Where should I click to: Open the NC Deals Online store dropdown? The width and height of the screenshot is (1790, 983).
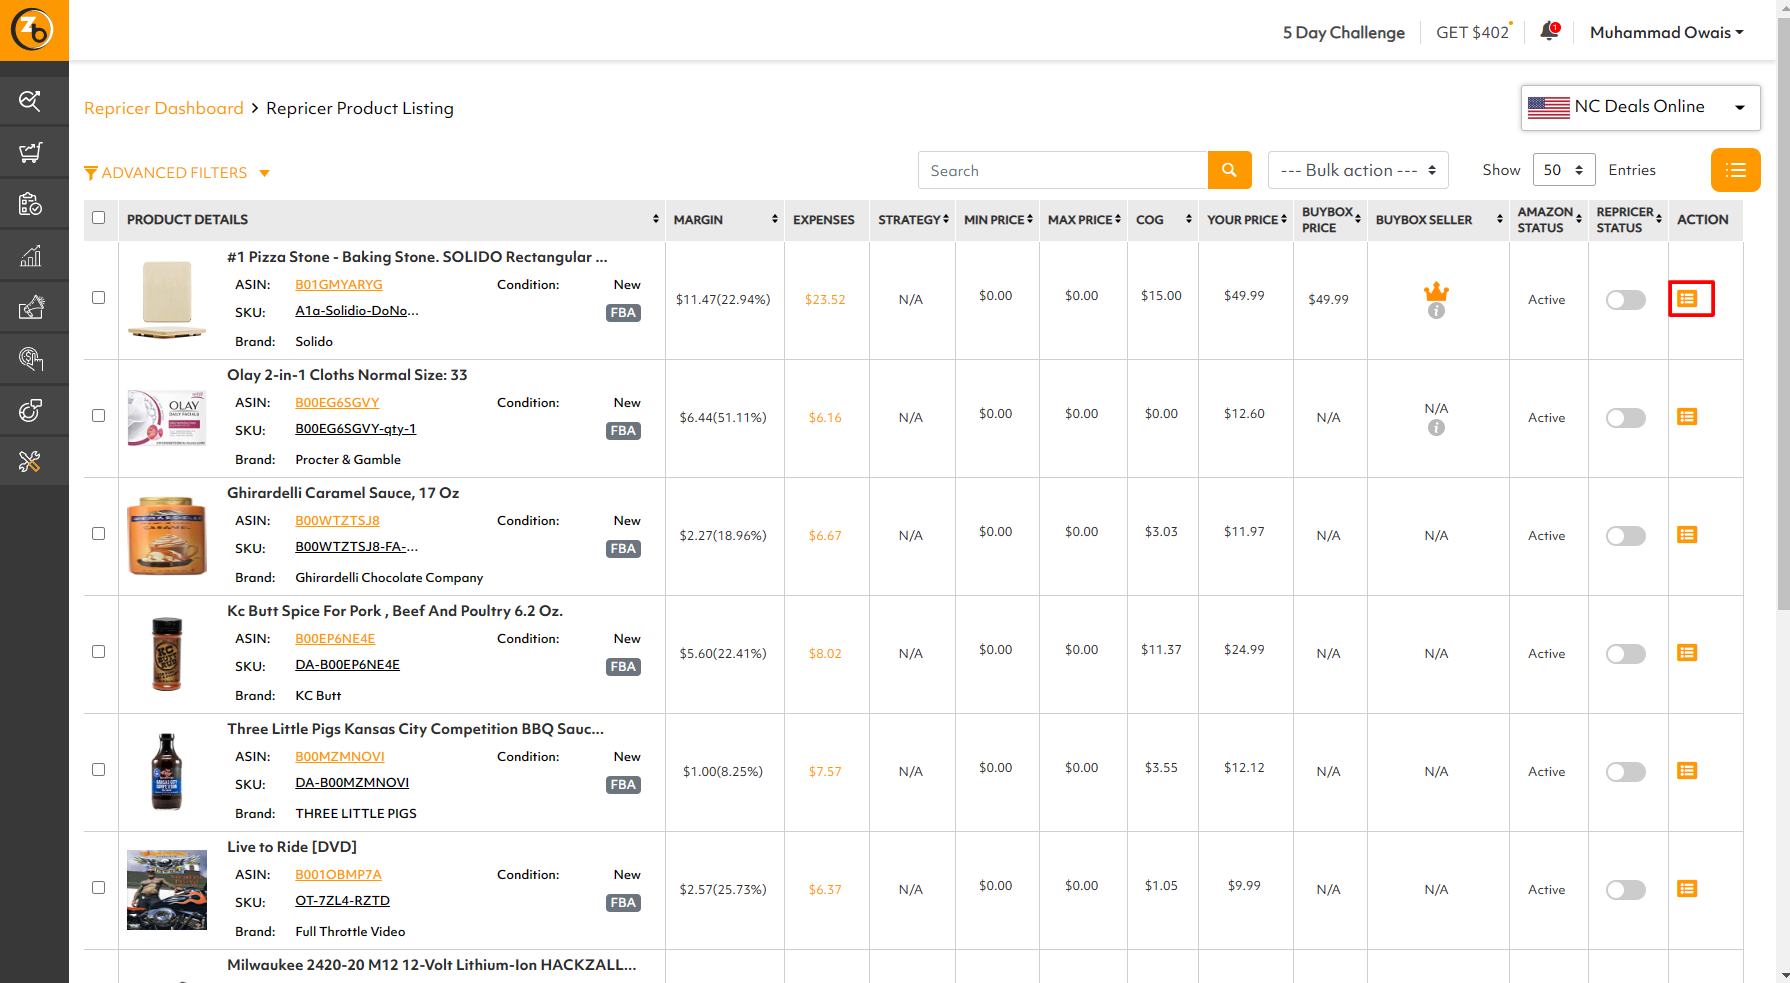click(x=1640, y=107)
